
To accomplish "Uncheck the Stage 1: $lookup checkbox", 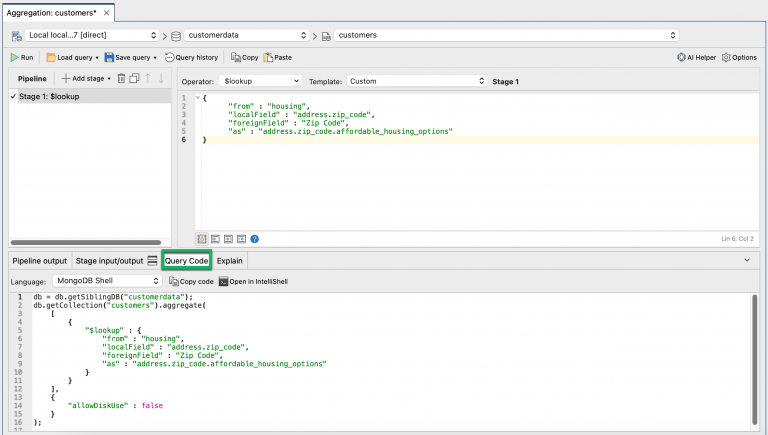I will (13, 97).
